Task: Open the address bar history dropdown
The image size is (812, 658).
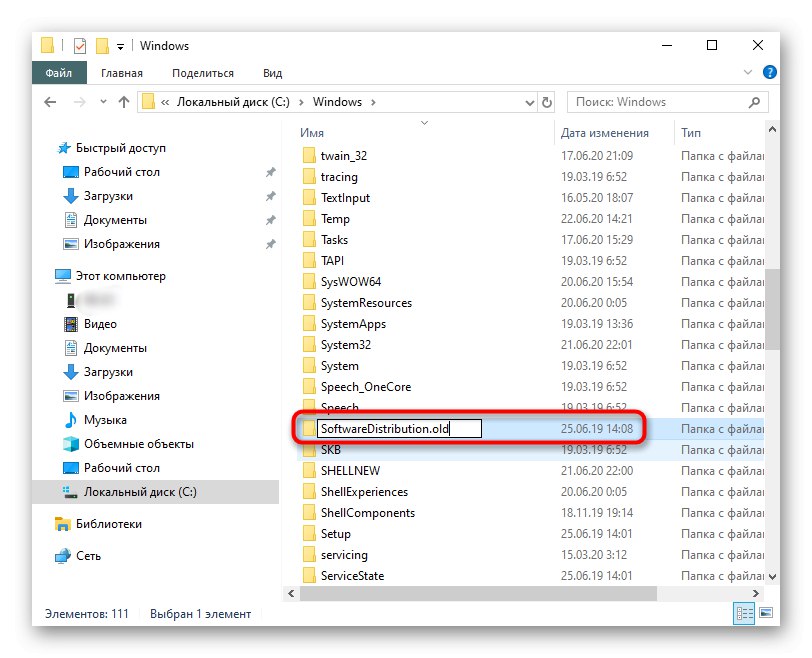Action: 530,101
